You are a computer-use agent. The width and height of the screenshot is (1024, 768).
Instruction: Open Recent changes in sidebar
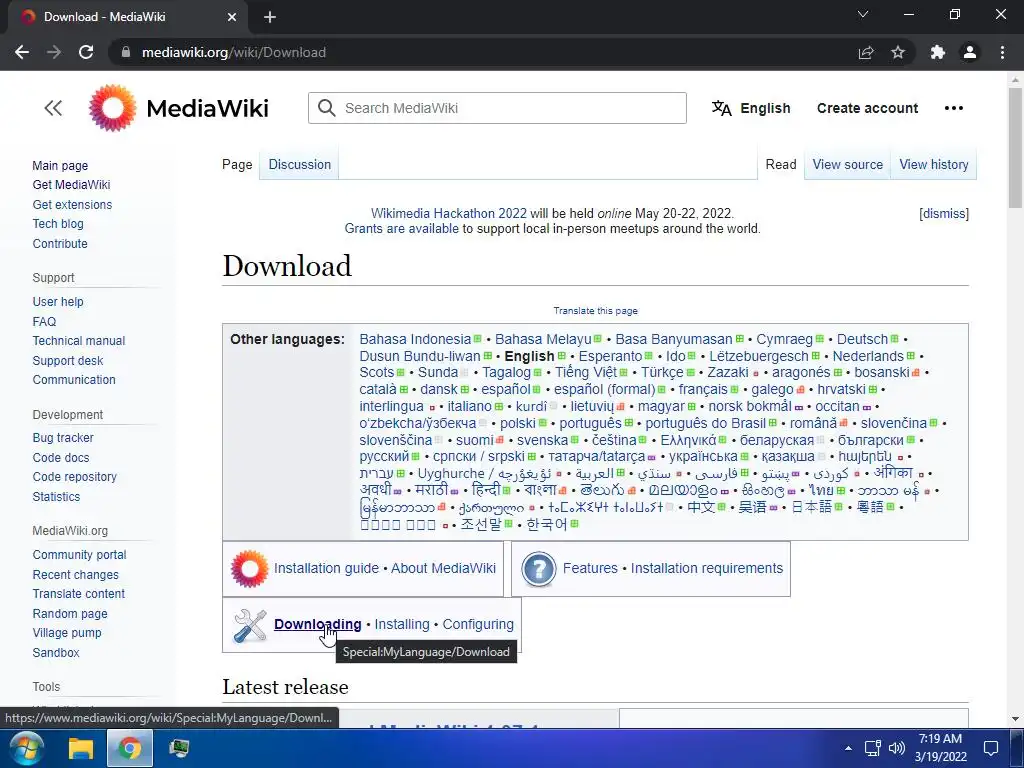pos(76,575)
